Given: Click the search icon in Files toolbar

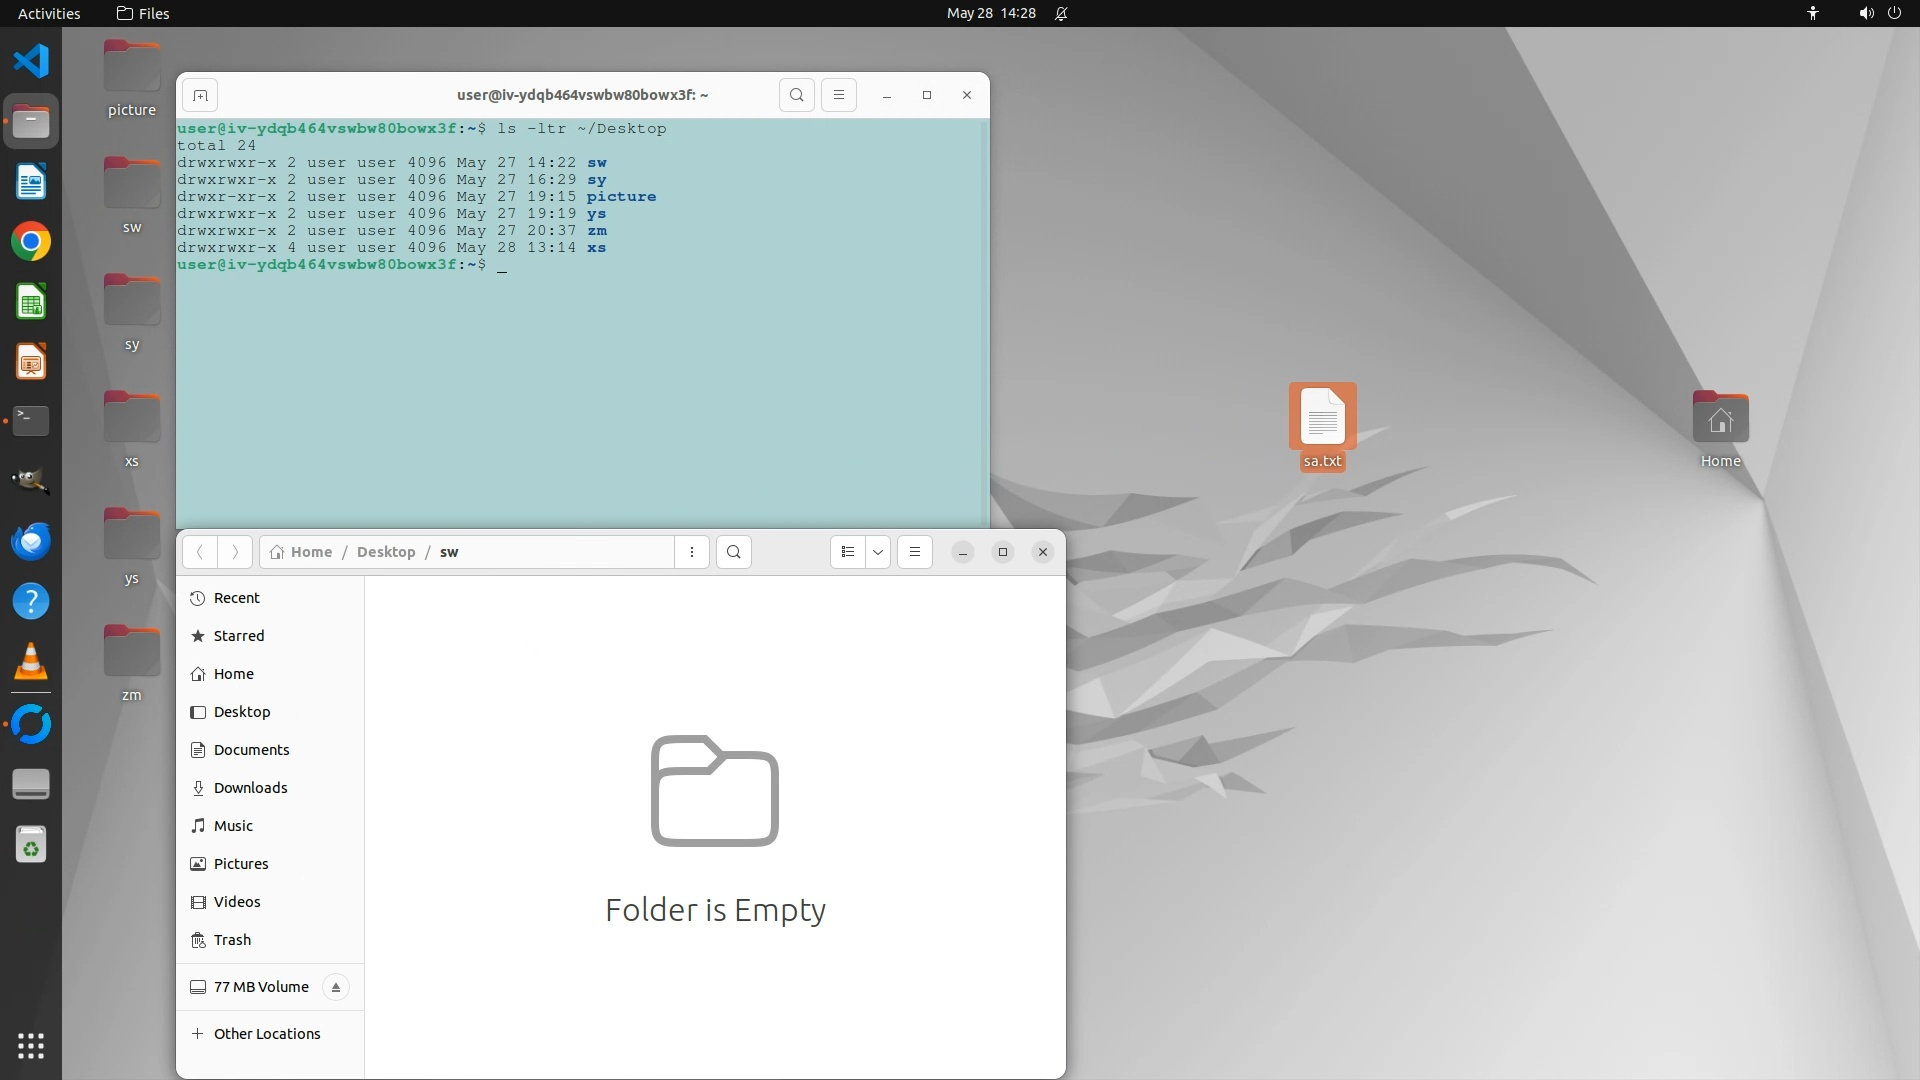Looking at the screenshot, I should point(734,552).
